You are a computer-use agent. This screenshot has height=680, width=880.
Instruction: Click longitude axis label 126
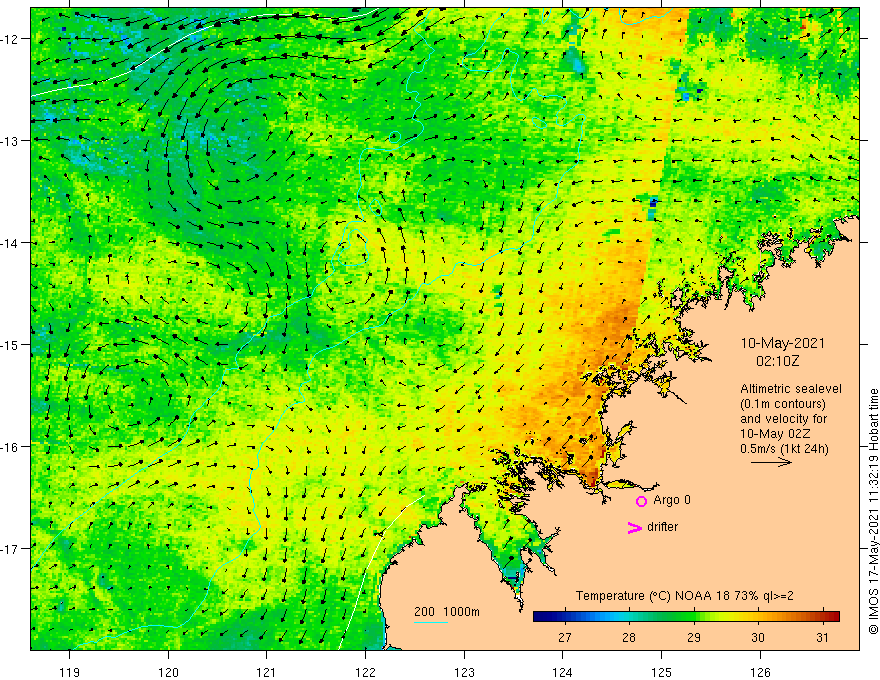click(760, 672)
